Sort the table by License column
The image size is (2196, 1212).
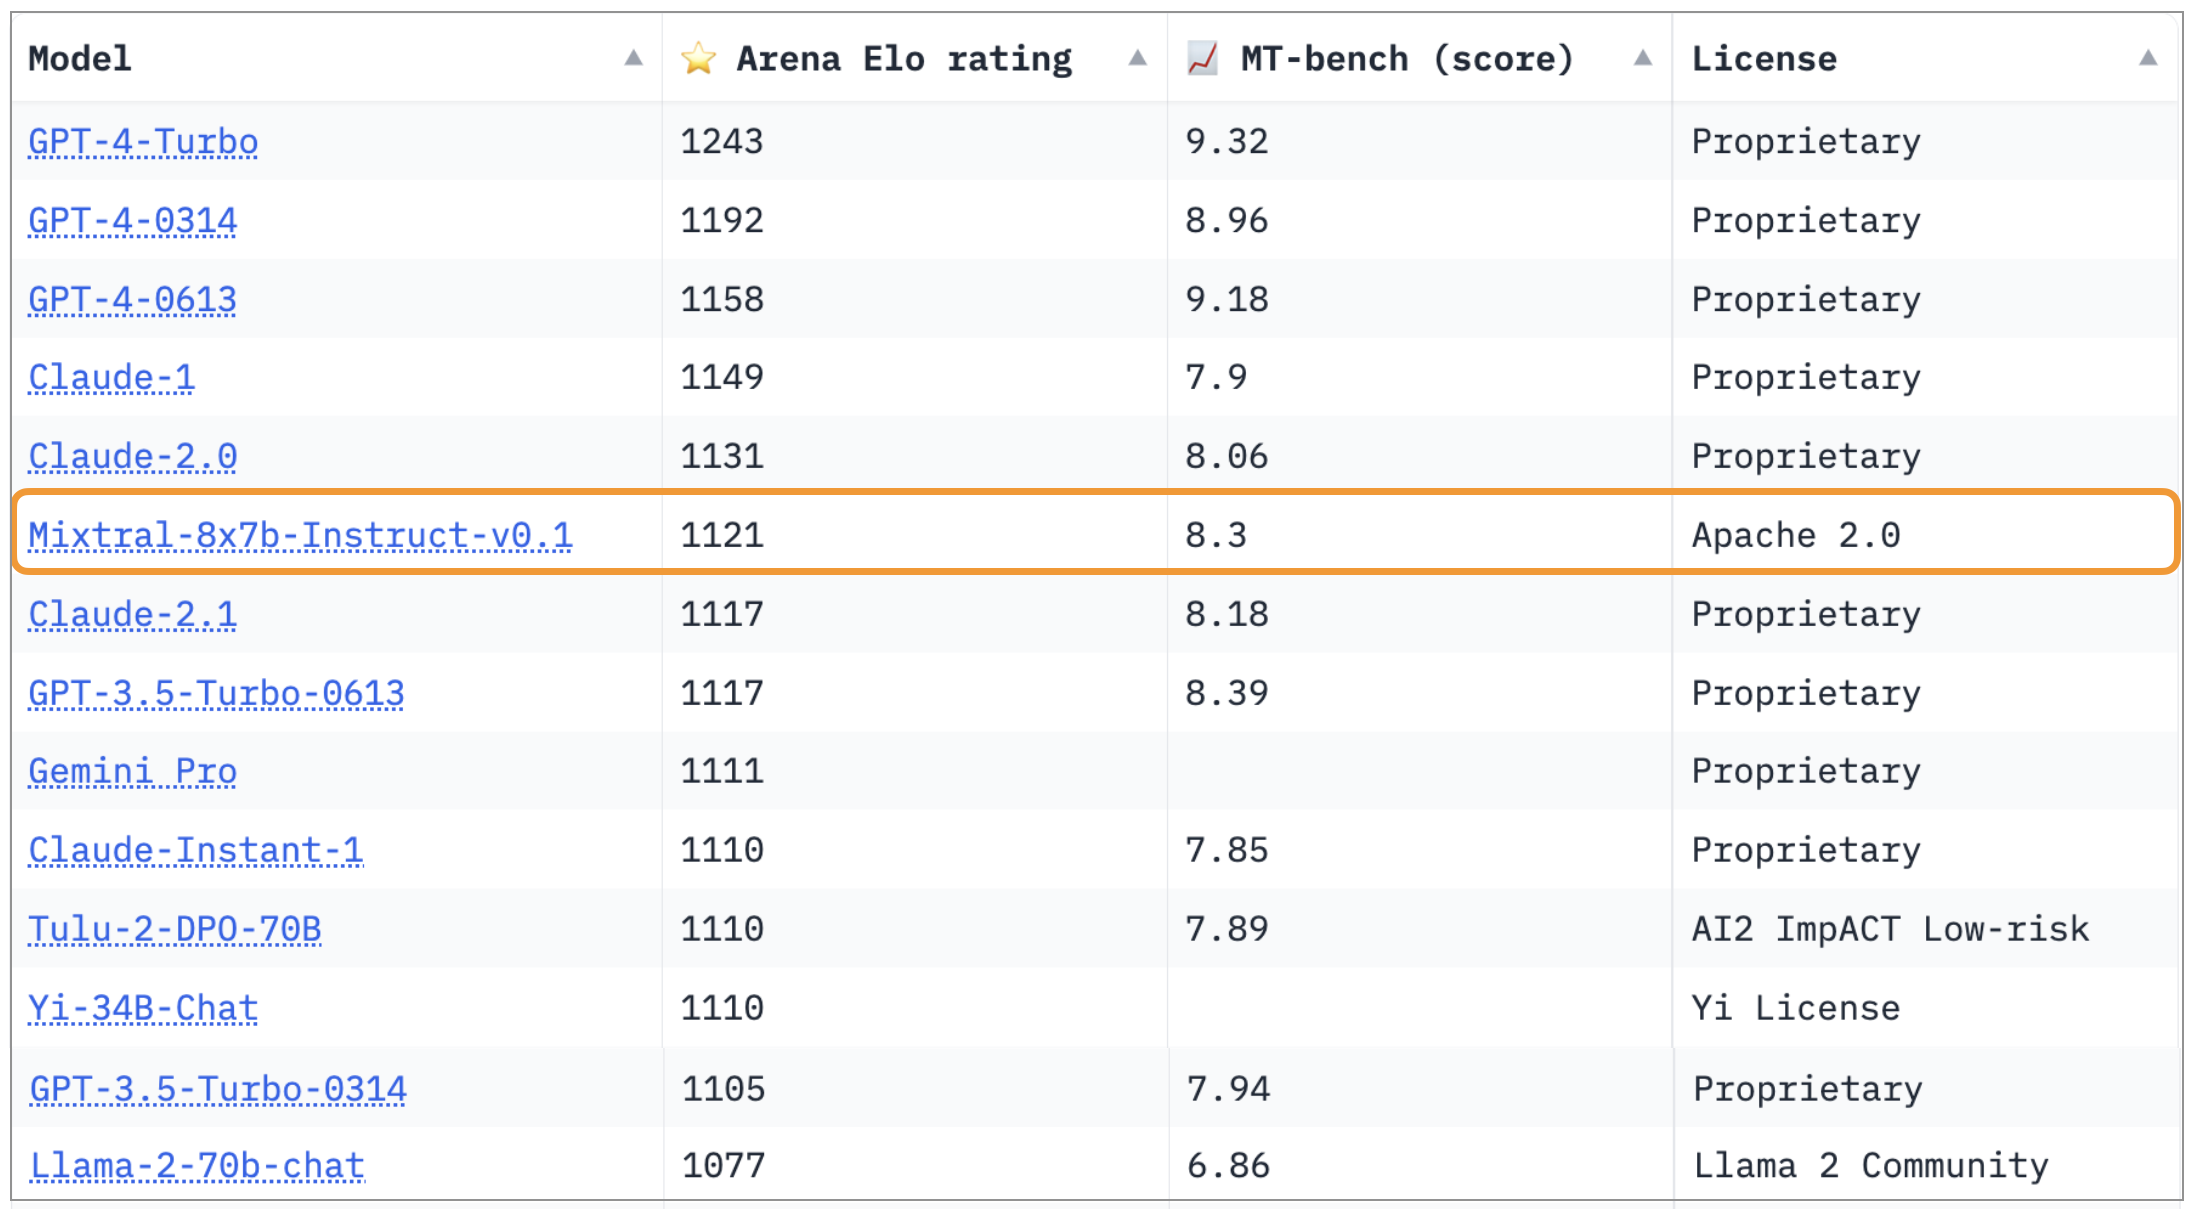(1765, 58)
